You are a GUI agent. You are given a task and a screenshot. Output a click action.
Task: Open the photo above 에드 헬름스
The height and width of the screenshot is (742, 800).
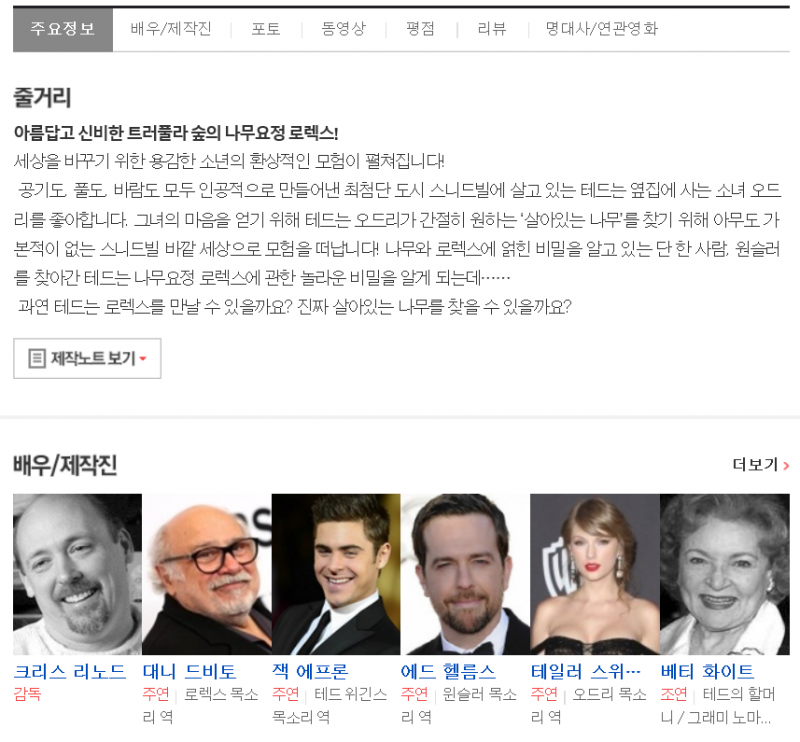pyautogui.click(x=465, y=573)
